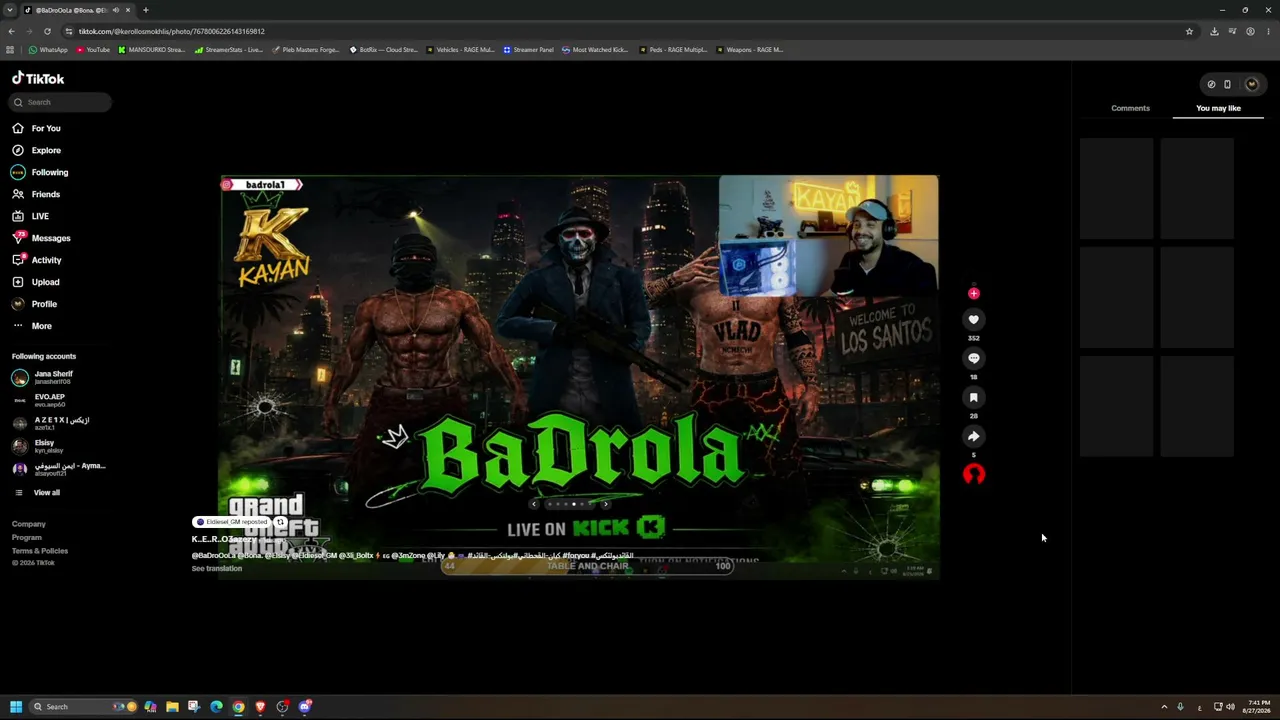The image size is (1280, 720).
Task: Open comments with the speech bubble icon
Action: [x=974, y=358]
